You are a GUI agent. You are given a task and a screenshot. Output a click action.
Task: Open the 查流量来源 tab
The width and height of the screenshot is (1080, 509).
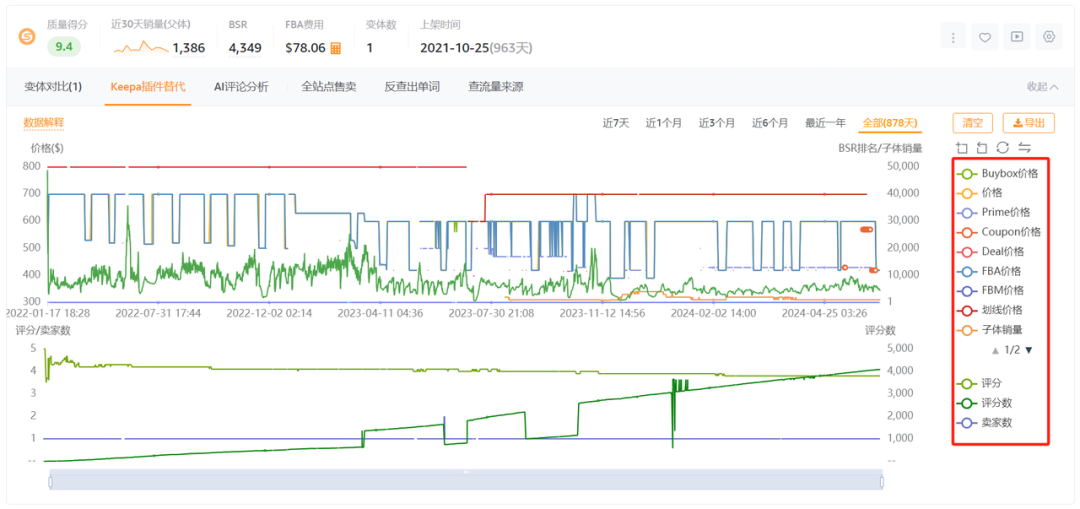495,87
